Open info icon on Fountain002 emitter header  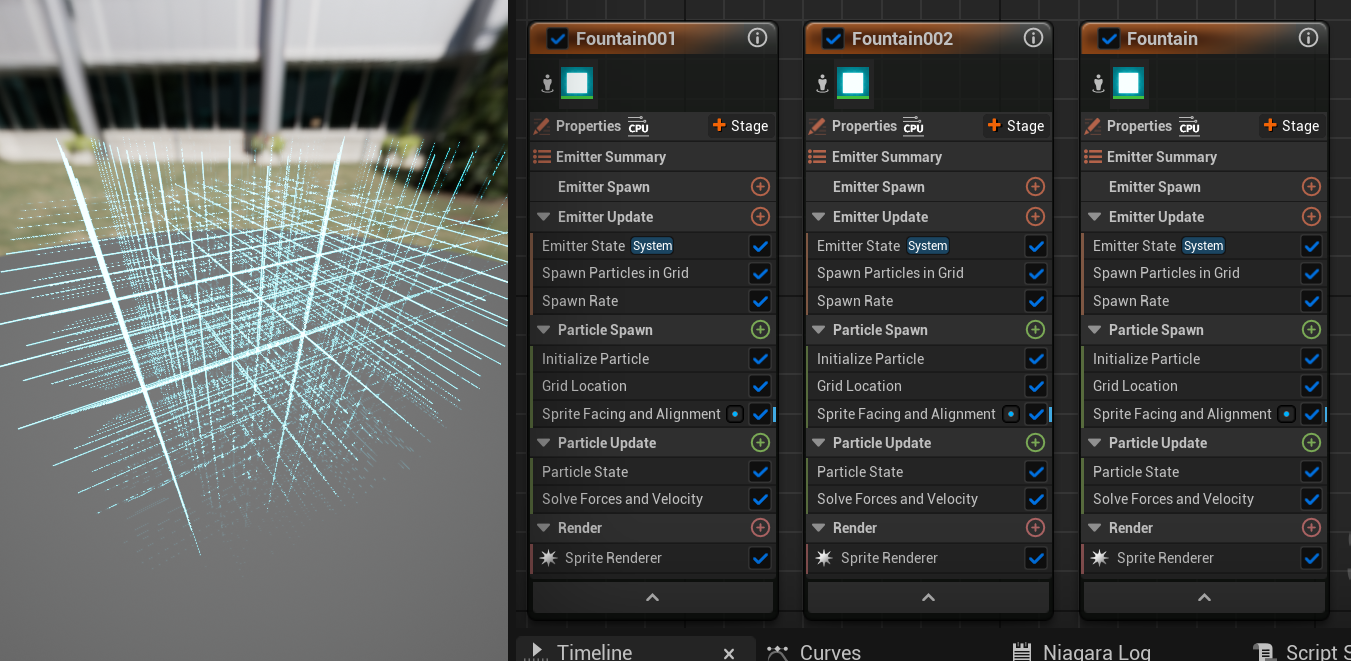click(x=1033, y=38)
